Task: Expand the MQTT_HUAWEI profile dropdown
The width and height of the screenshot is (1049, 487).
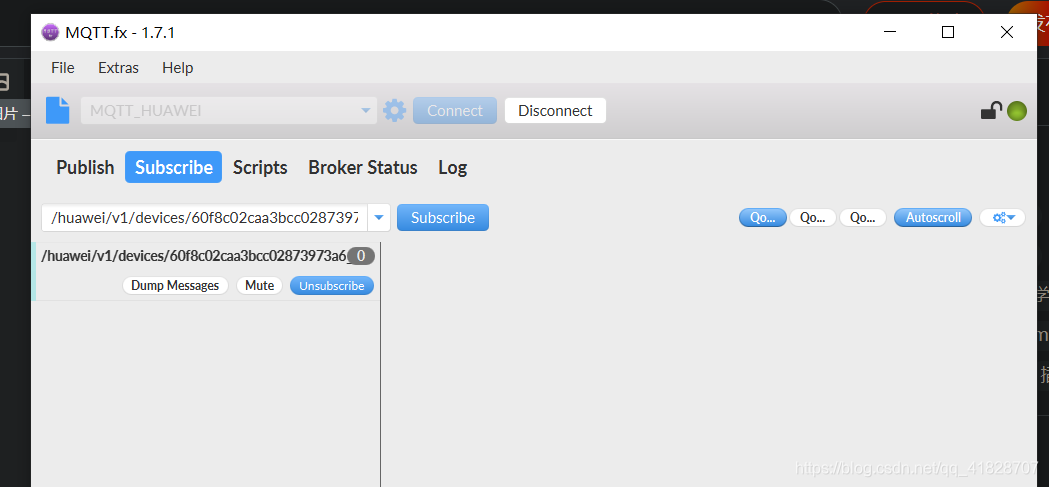Action: [365, 110]
